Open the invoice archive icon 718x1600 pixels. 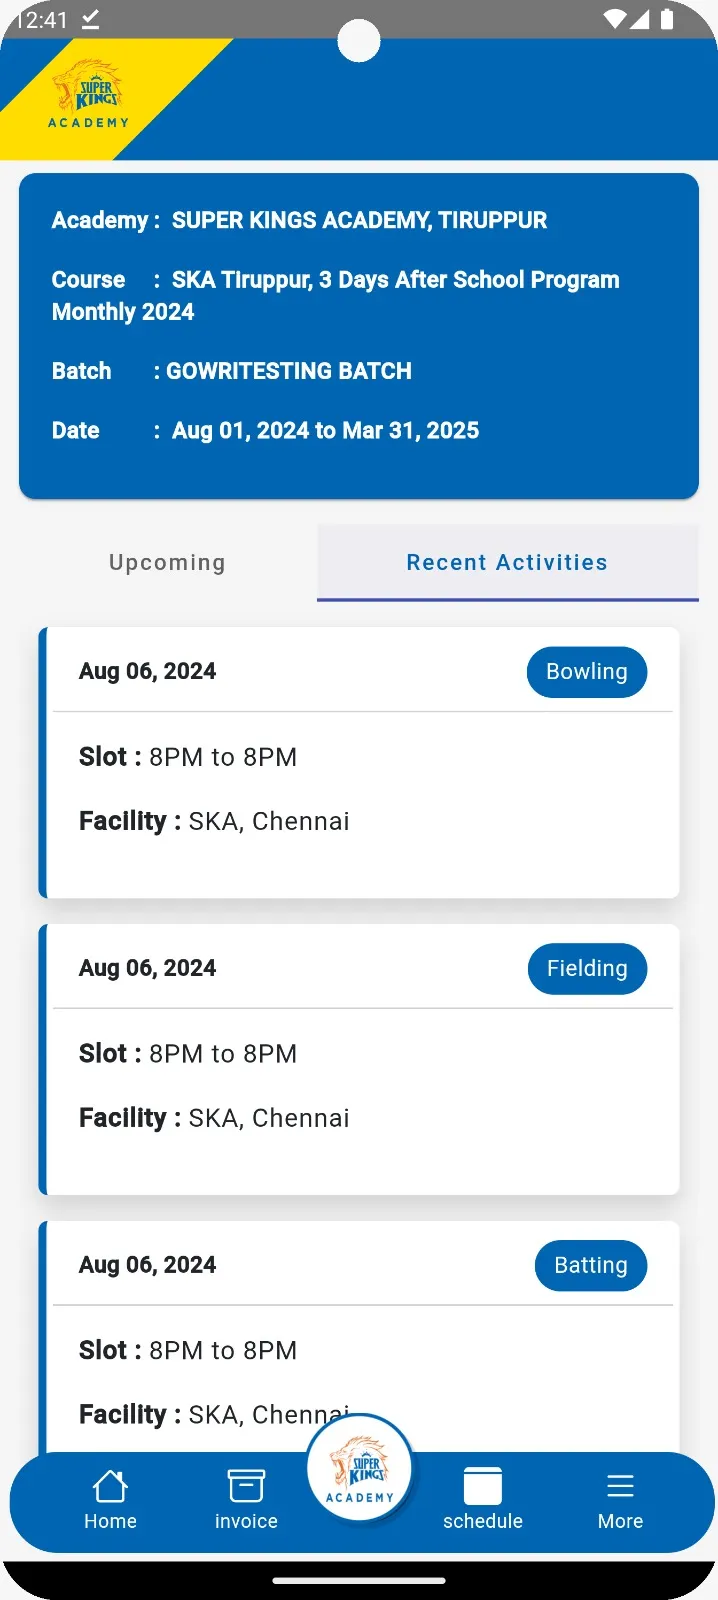coord(246,1487)
